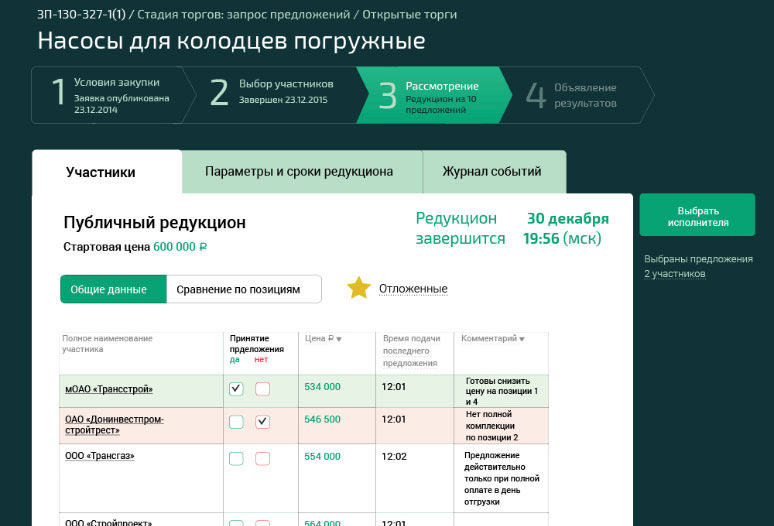774x526 pixels.
Task: Check the 'да' box for мОАО «Трансстрой»
Action: (x=236, y=388)
